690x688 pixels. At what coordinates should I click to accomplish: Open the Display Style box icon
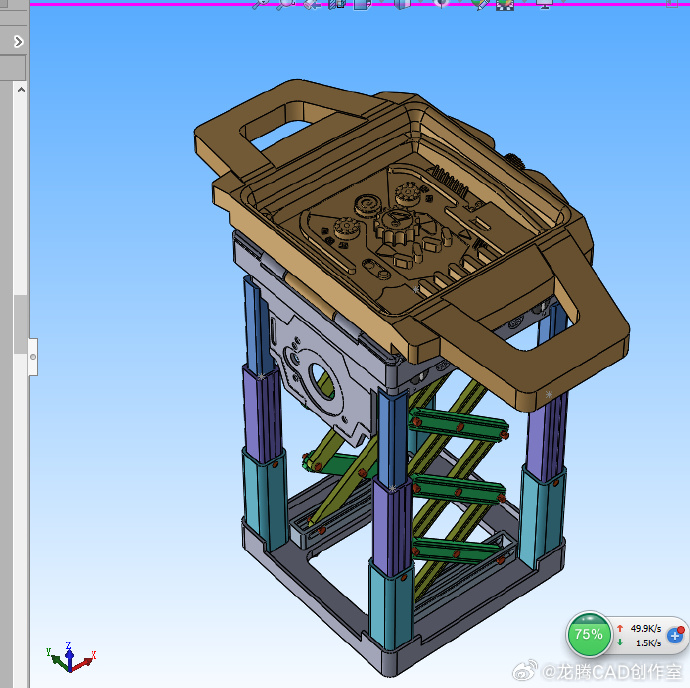[402, 4]
